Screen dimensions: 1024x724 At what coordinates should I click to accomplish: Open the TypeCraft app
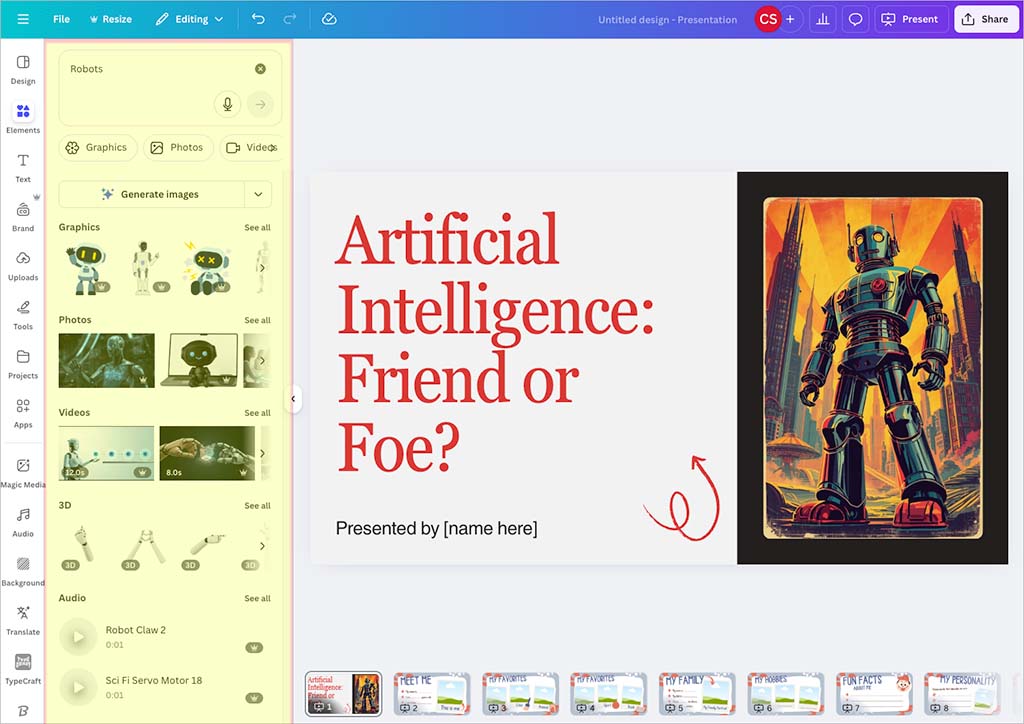click(22, 665)
